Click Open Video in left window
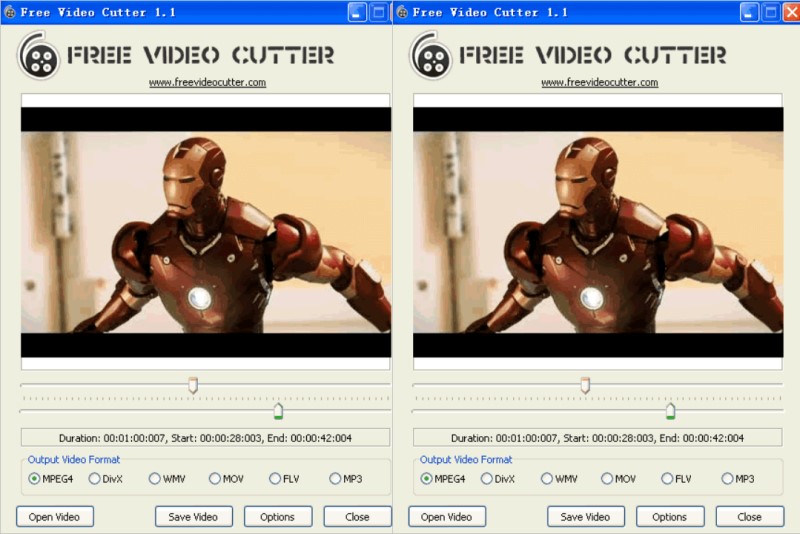This screenshot has width=800, height=534. tap(55, 517)
